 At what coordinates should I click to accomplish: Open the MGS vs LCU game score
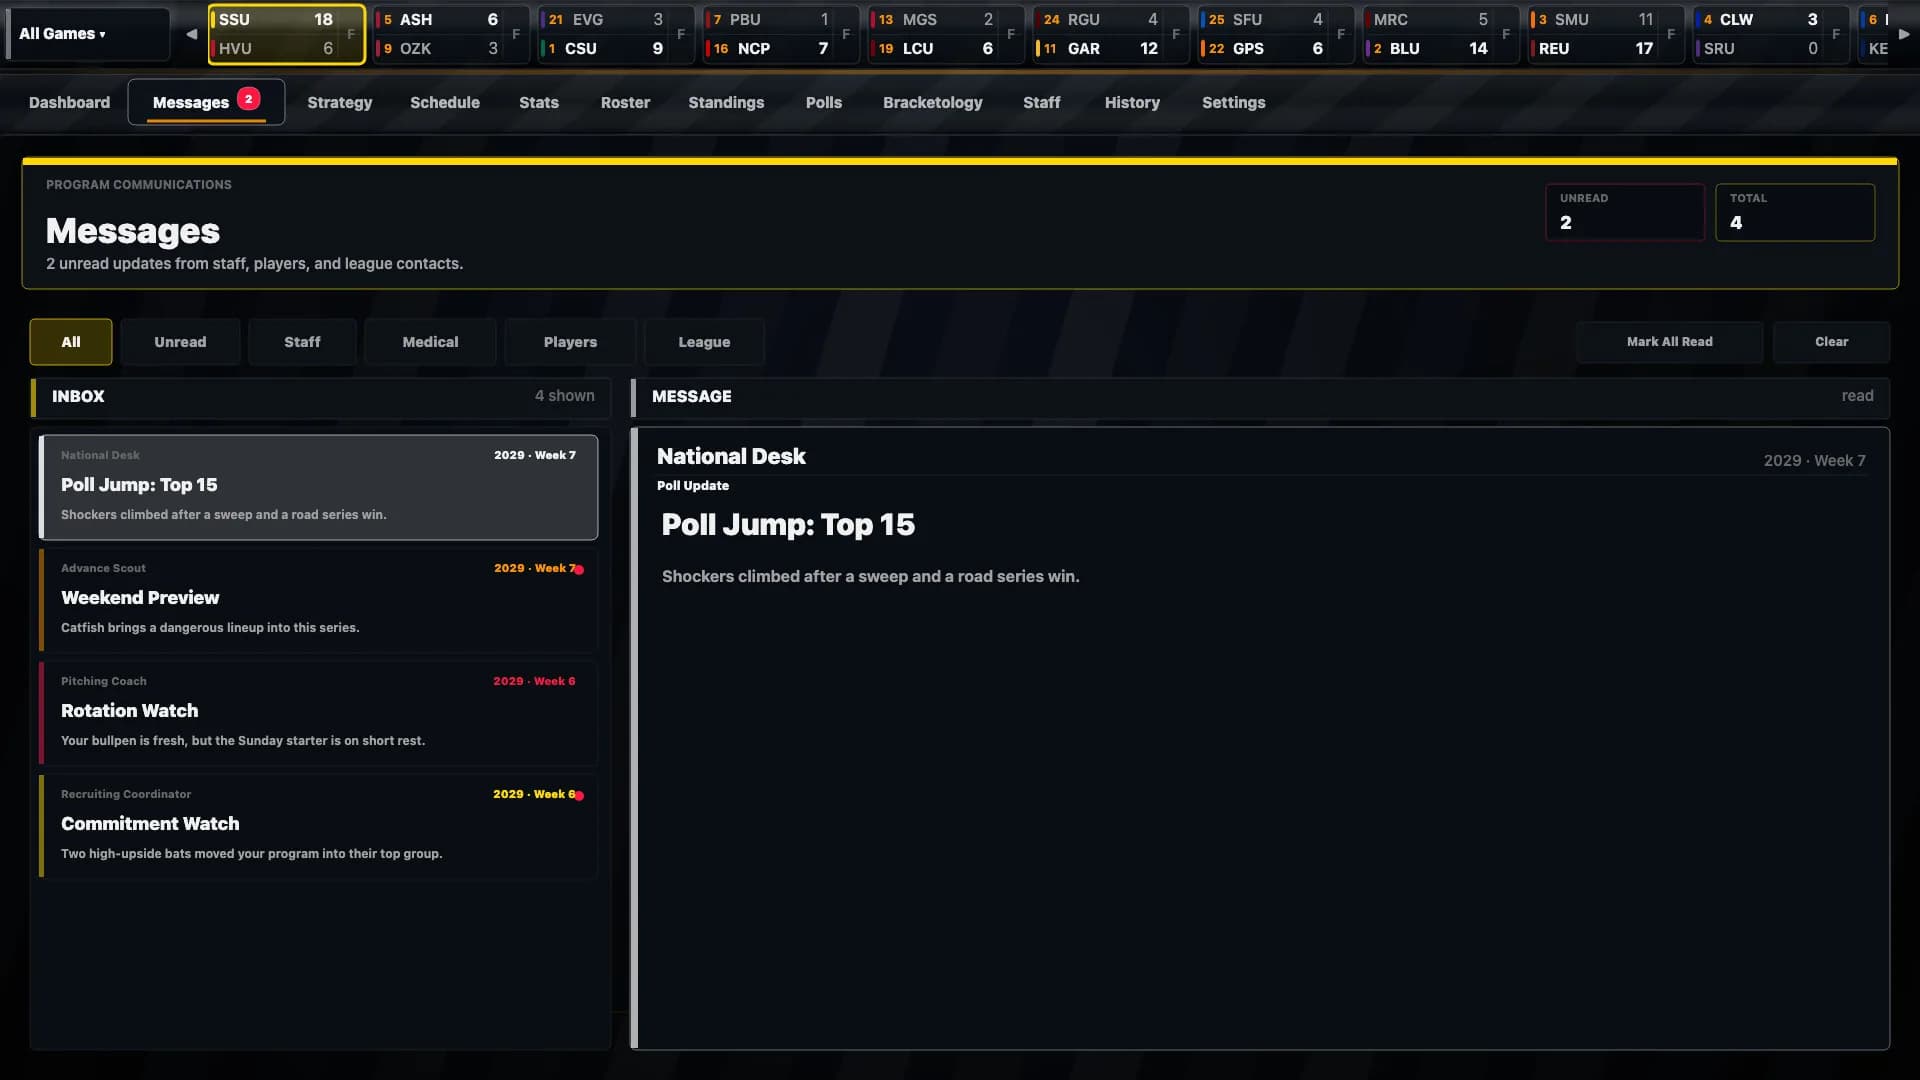946,34
